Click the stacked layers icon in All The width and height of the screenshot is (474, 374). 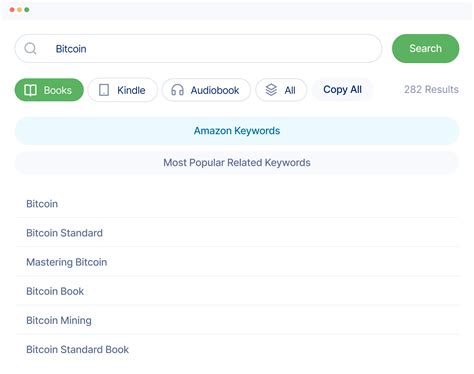[271, 90]
